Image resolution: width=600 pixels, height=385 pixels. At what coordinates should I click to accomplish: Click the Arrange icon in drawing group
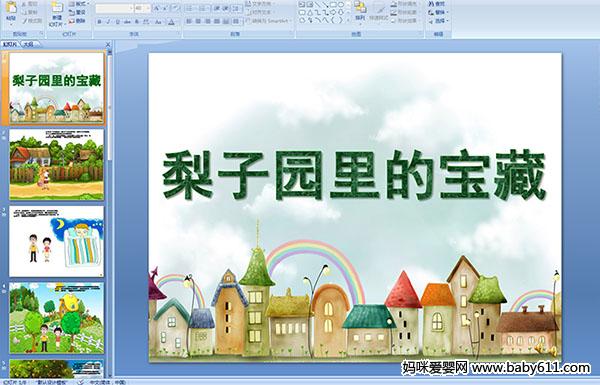[359, 11]
